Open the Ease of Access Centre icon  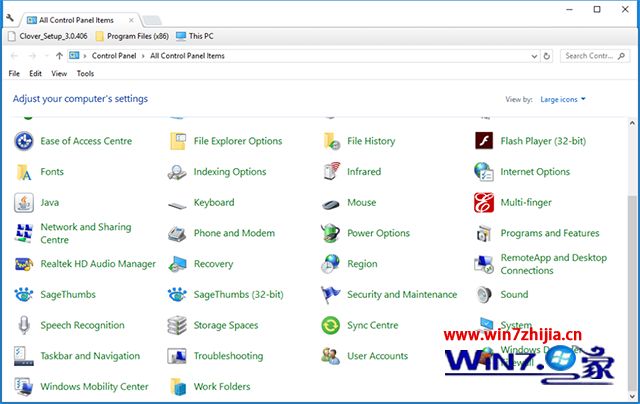coord(24,141)
